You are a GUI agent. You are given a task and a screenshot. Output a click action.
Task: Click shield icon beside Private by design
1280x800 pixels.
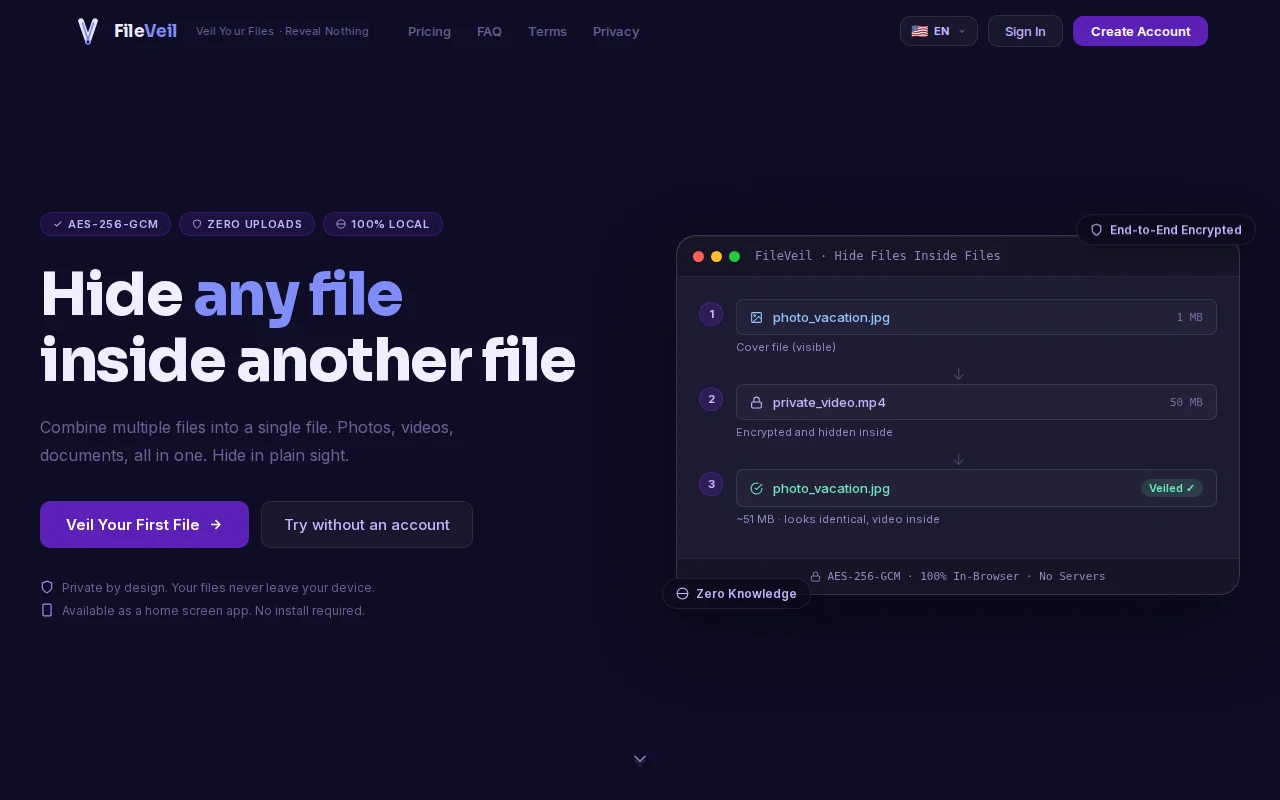click(47, 587)
